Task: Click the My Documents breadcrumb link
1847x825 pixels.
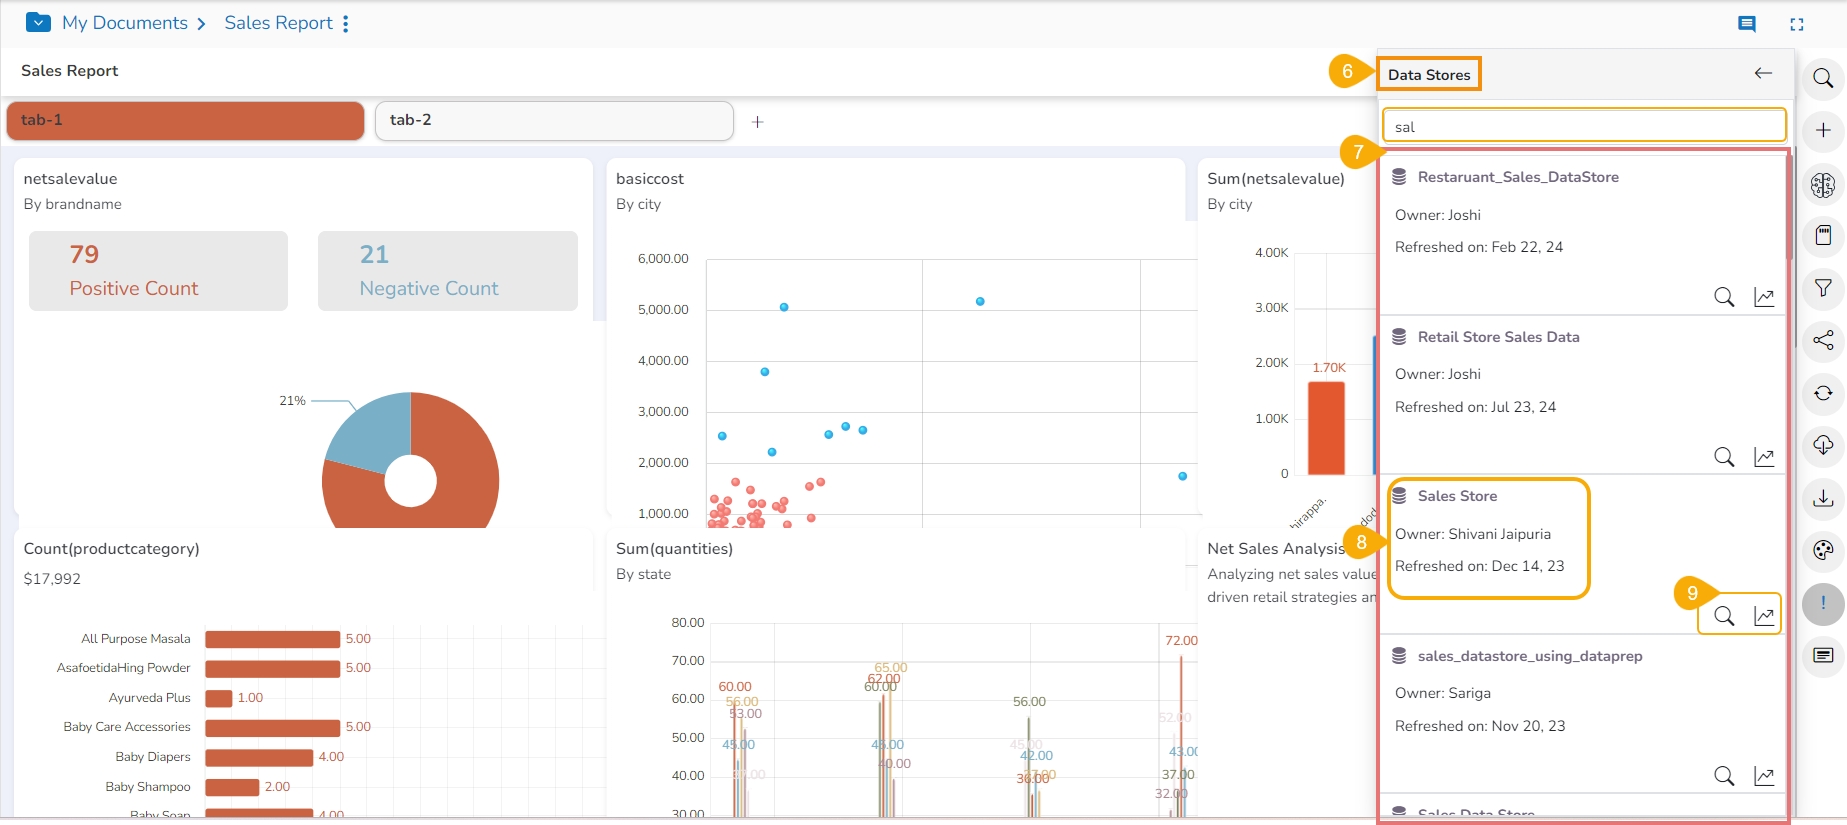Action: point(125,23)
